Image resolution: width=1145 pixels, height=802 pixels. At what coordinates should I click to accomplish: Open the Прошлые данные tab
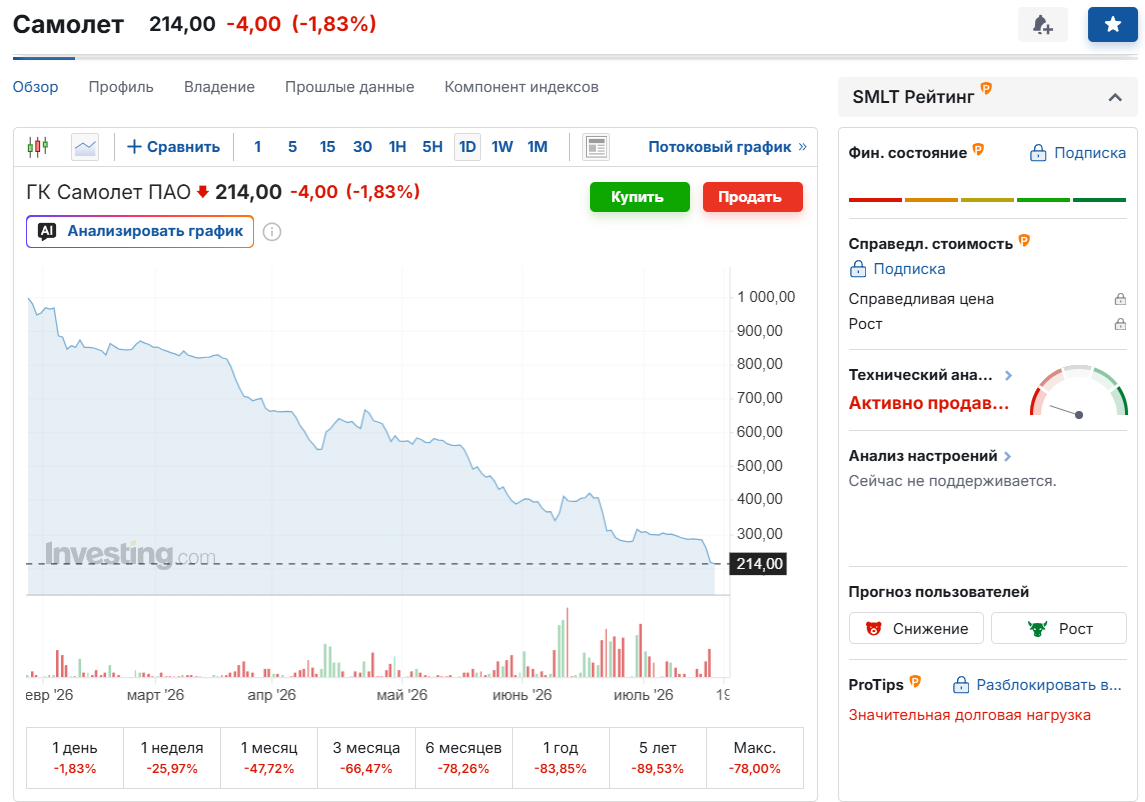tap(350, 87)
